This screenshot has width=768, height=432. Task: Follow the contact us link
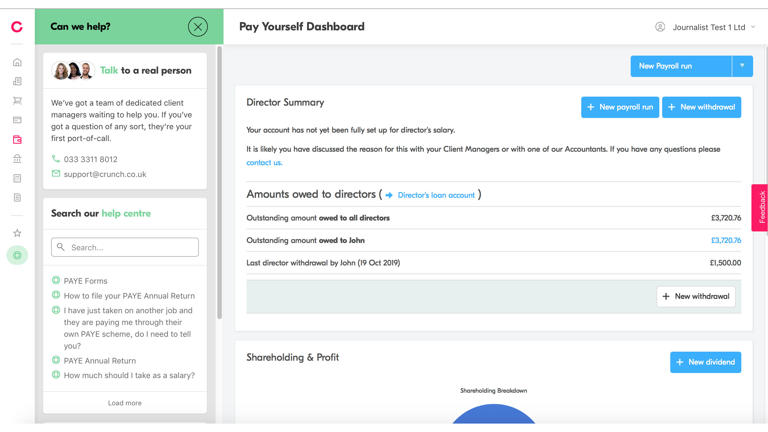click(x=264, y=163)
